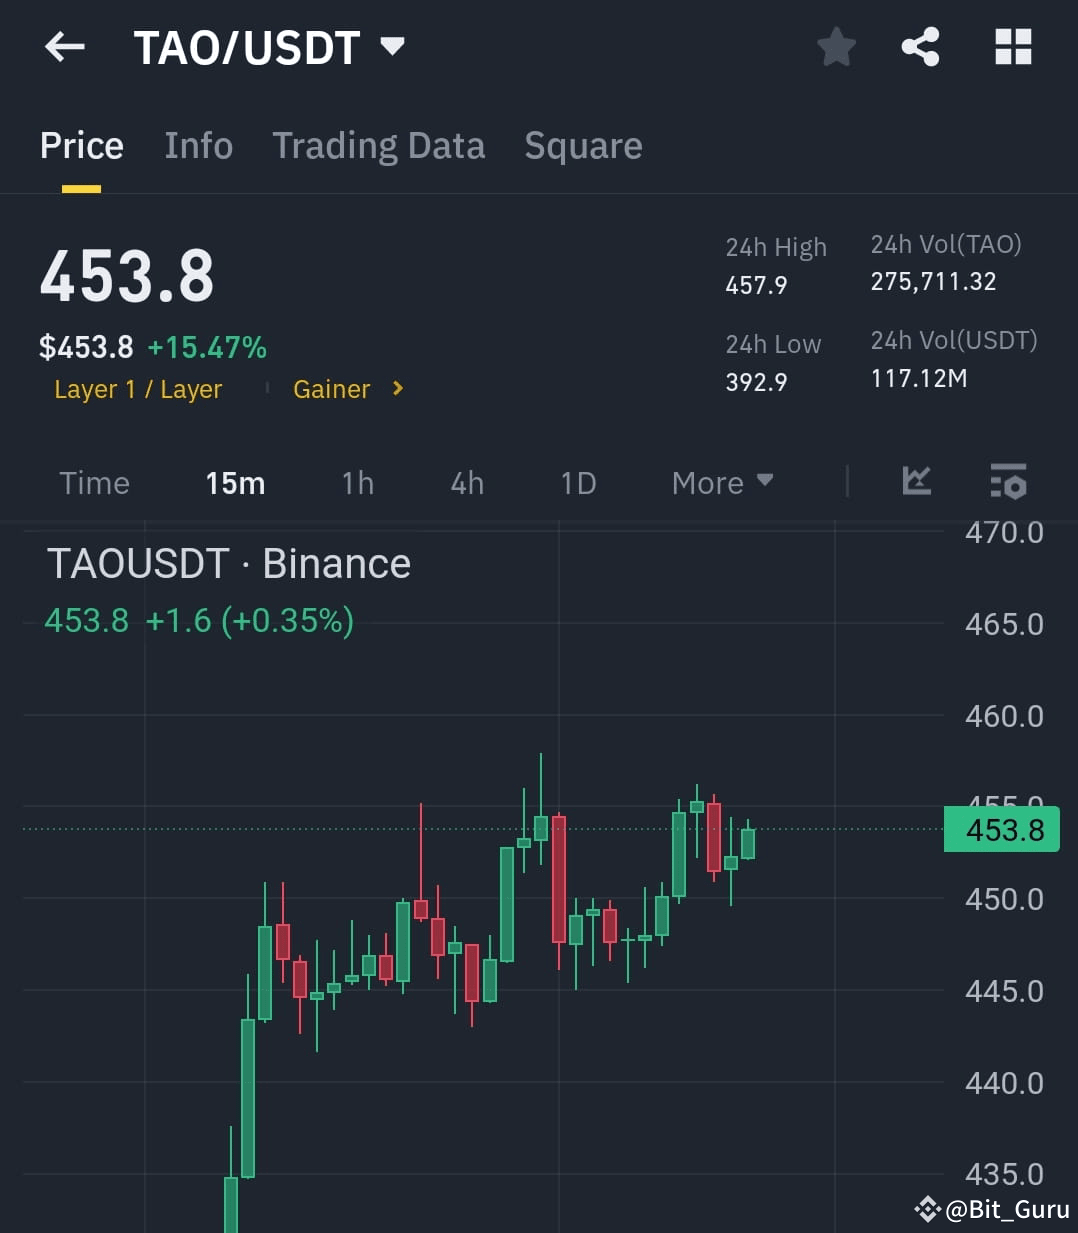Open chart indicator settings icon

point(1008,483)
